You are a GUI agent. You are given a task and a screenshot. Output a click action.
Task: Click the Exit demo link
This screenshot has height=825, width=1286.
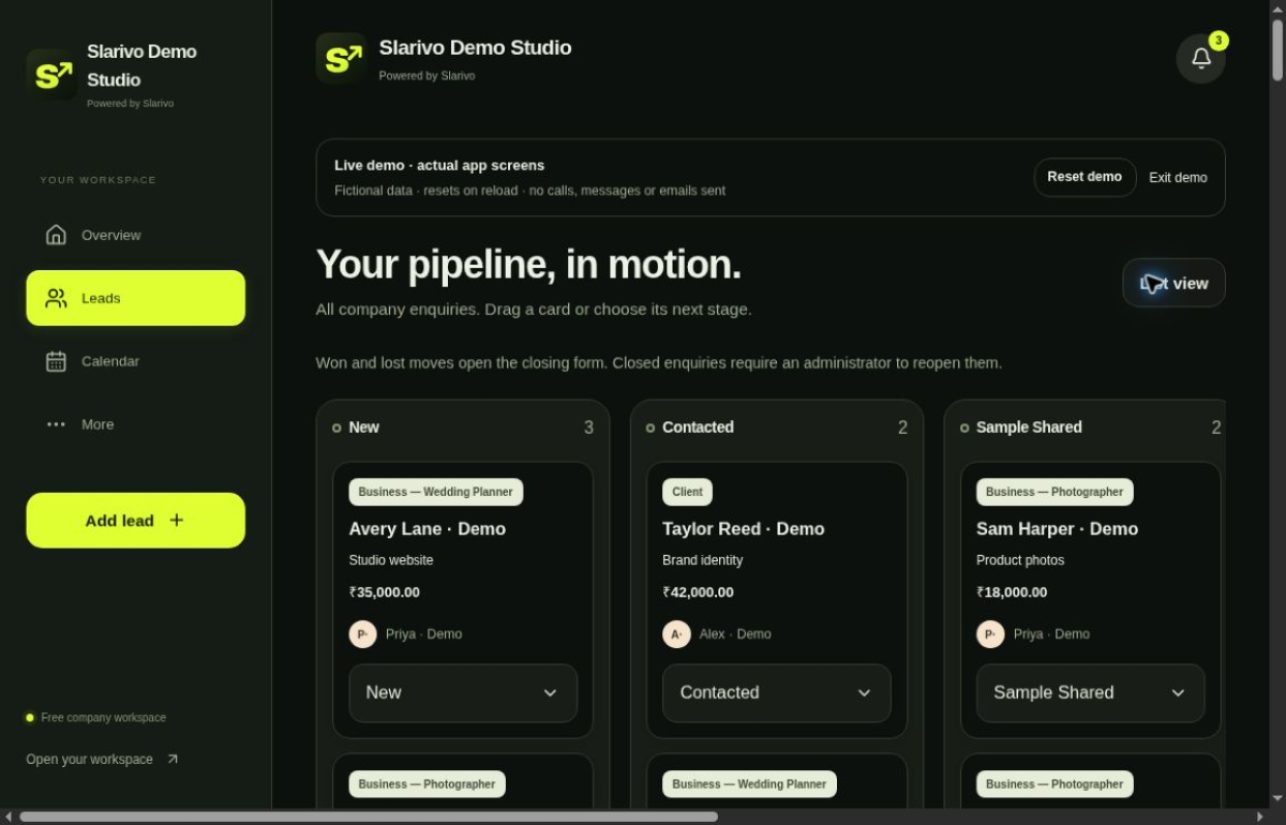(1178, 177)
